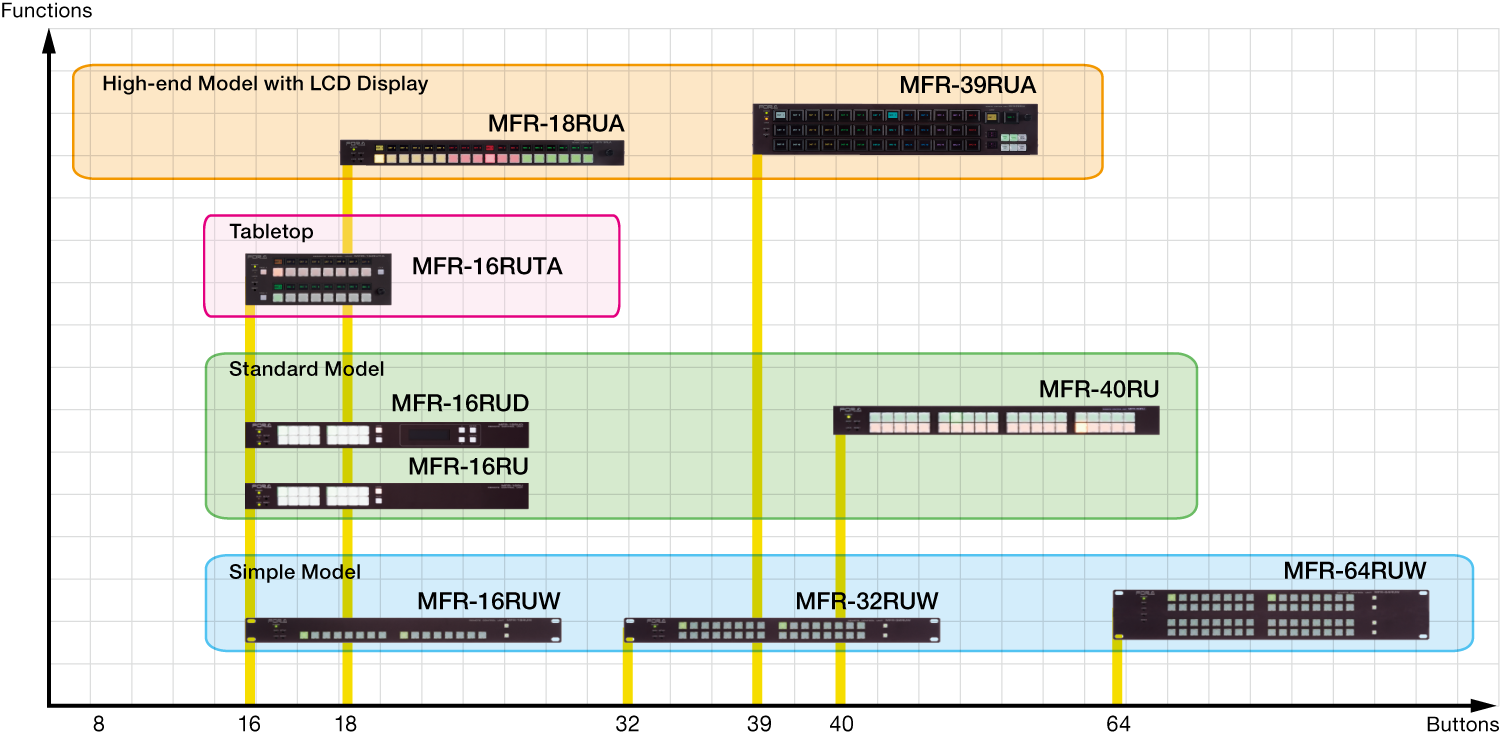Click the MFR-18RUA text label
1500x737 pixels.
point(556,124)
